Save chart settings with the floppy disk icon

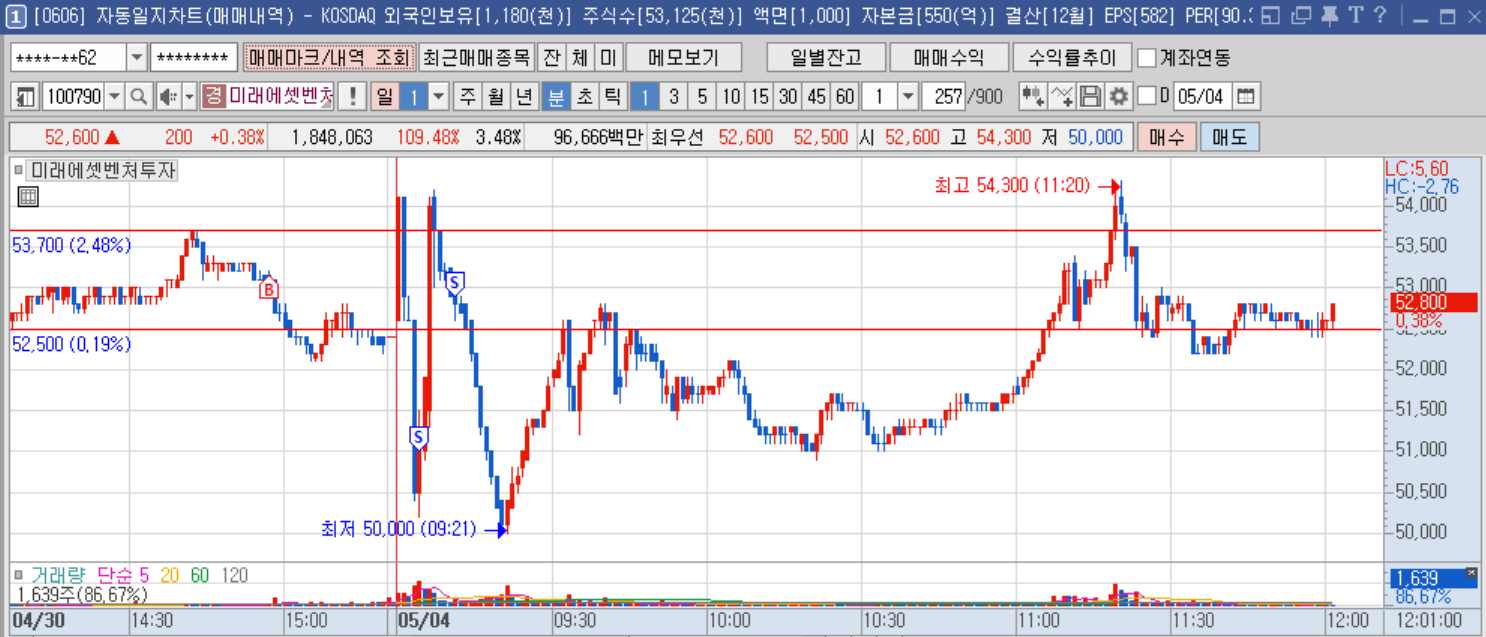1091,97
